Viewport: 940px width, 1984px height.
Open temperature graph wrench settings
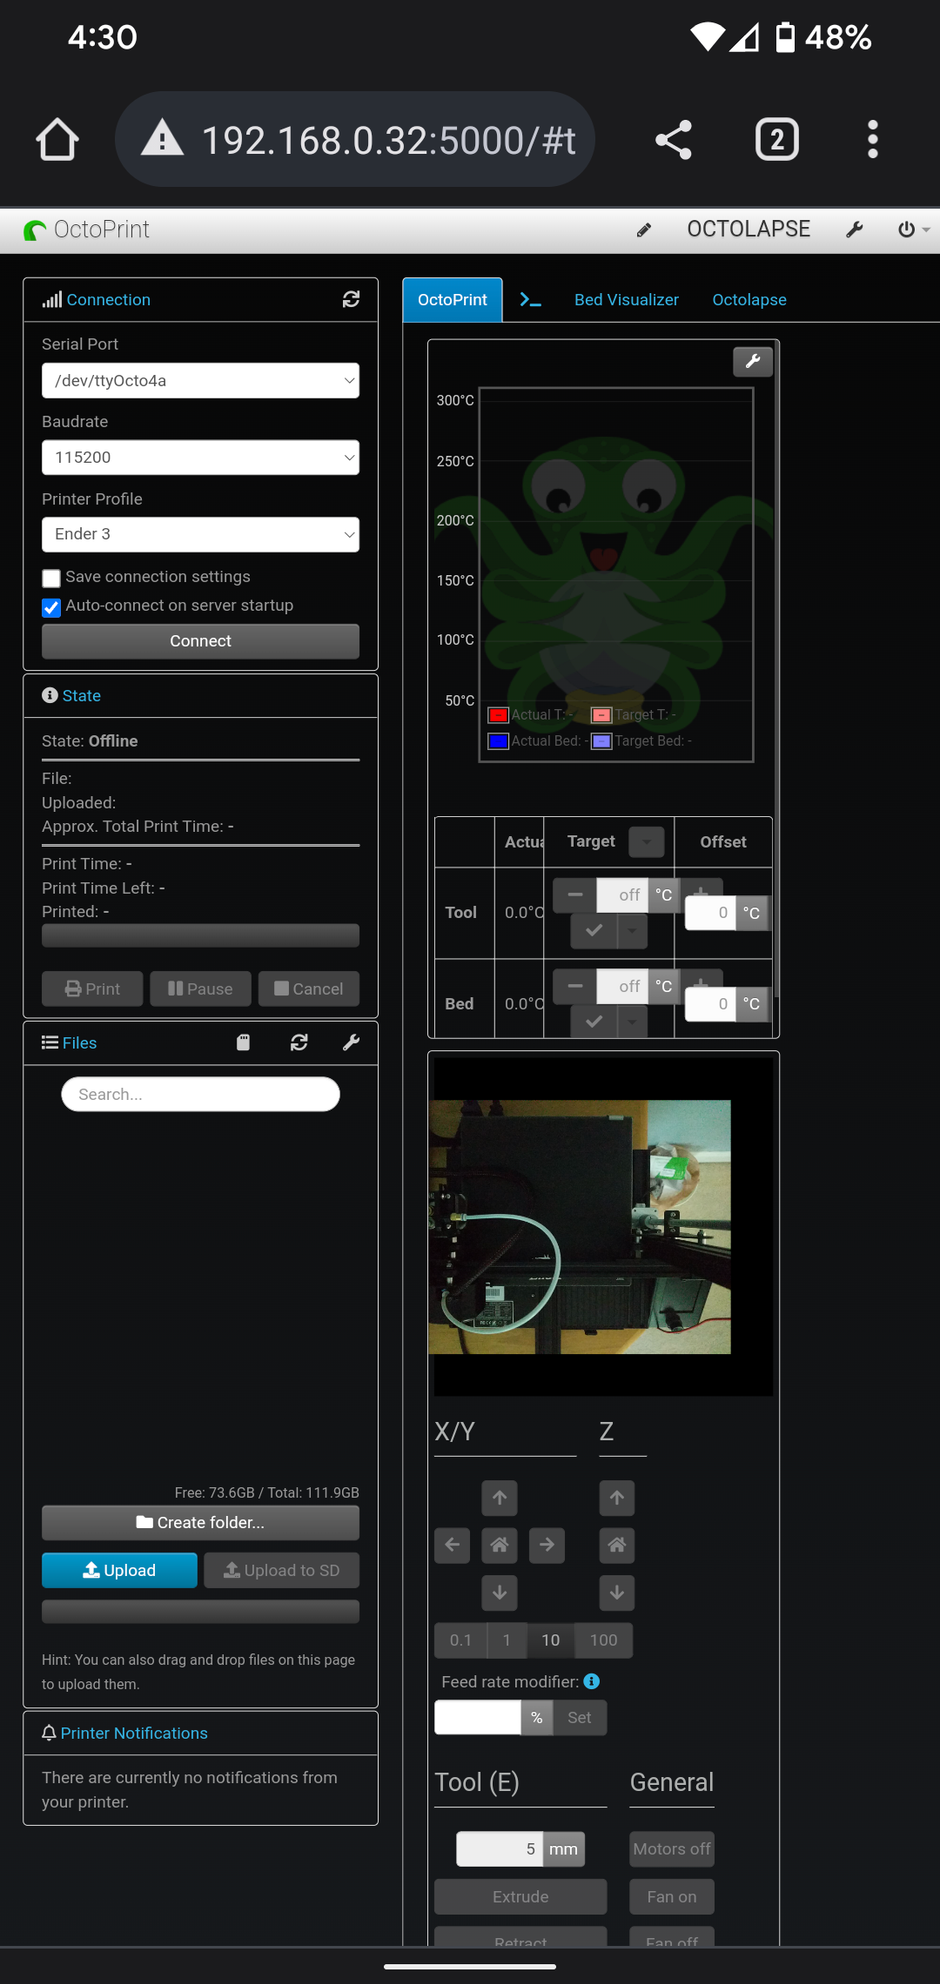(x=753, y=361)
